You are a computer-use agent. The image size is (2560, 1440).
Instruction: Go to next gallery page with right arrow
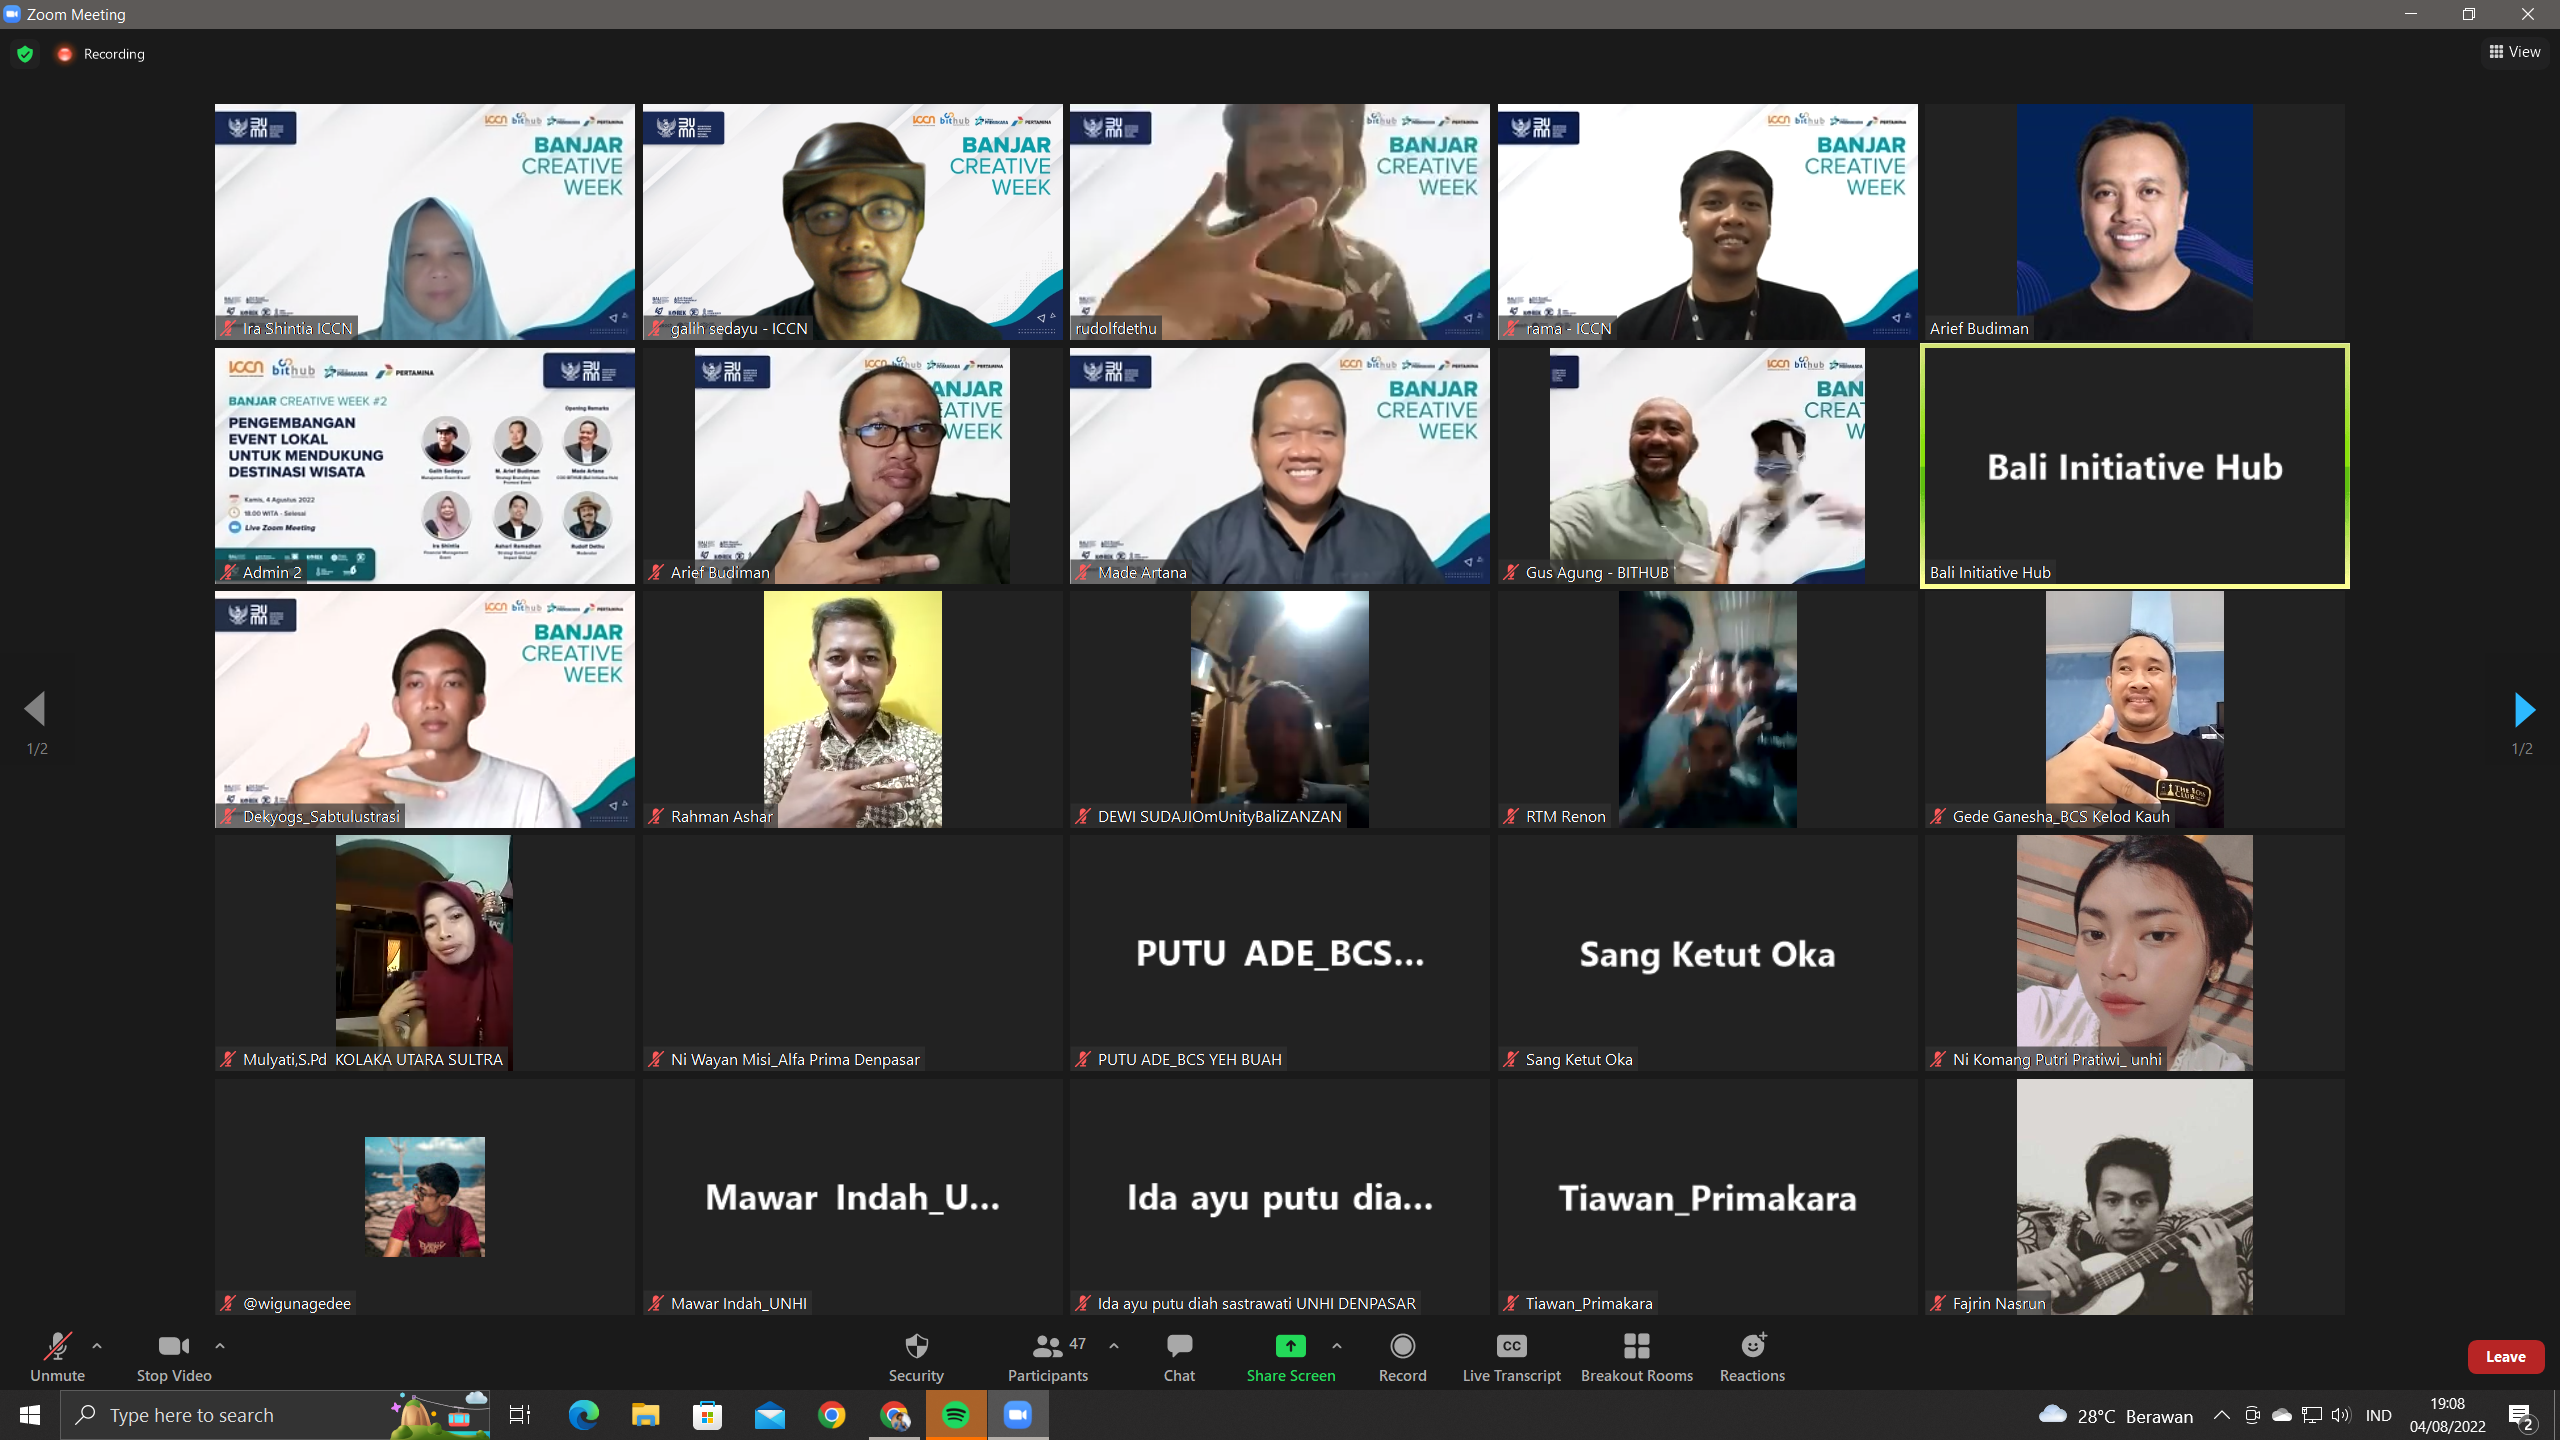point(2524,710)
